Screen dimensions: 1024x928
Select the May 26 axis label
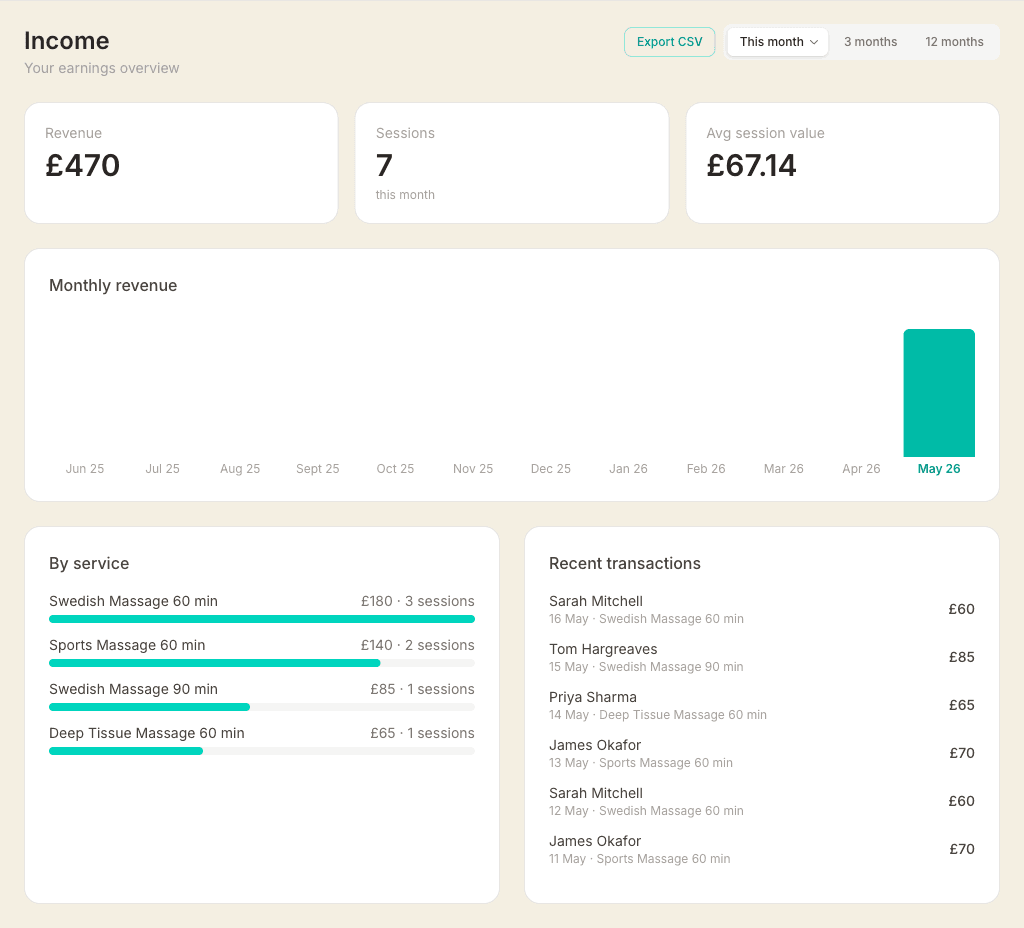pyautogui.click(x=938, y=468)
